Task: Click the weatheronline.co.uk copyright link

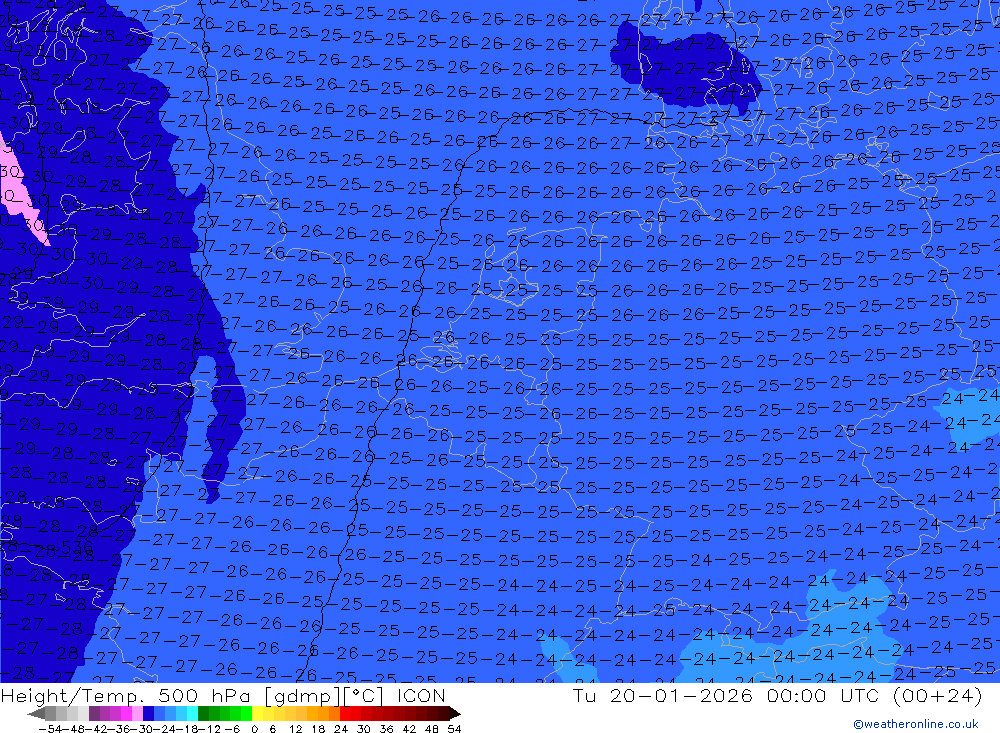Action: click(916, 723)
